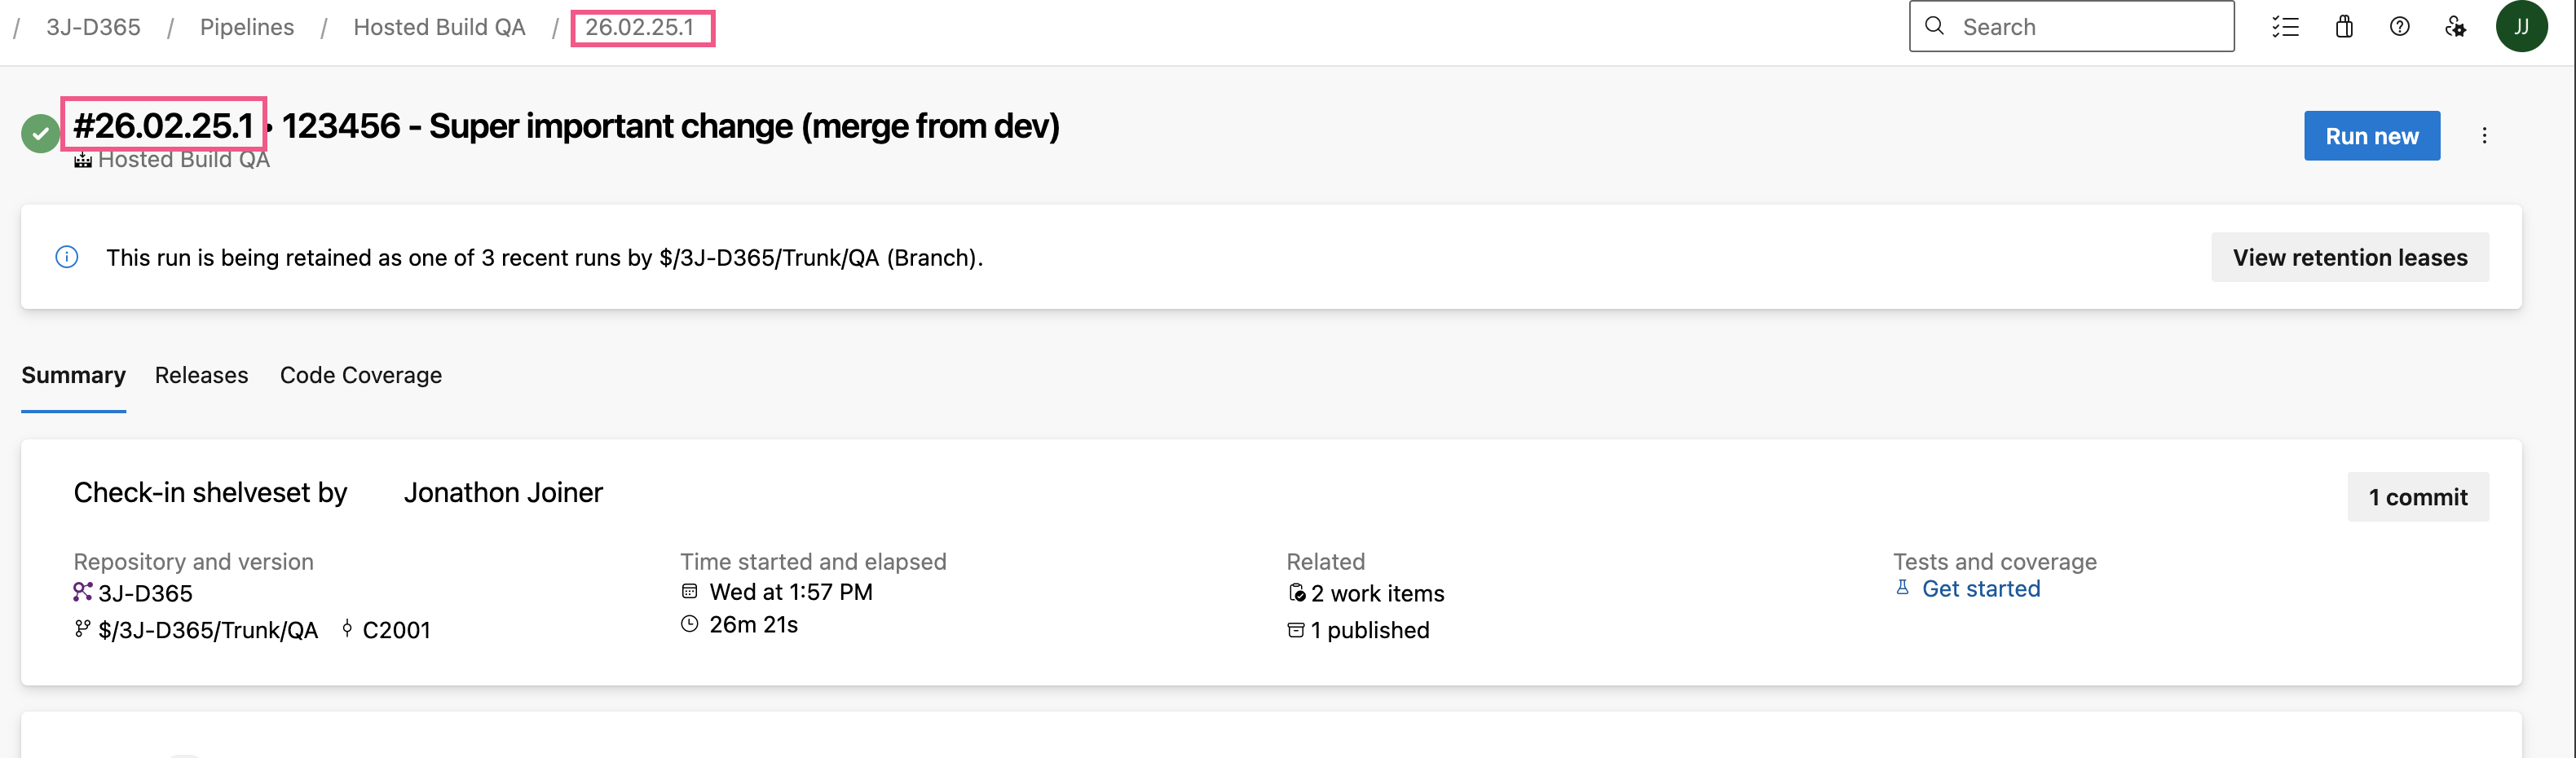Image resolution: width=2576 pixels, height=758 pixels.
Task: Click the search magnifier icon
Action: coord(1935,26)
